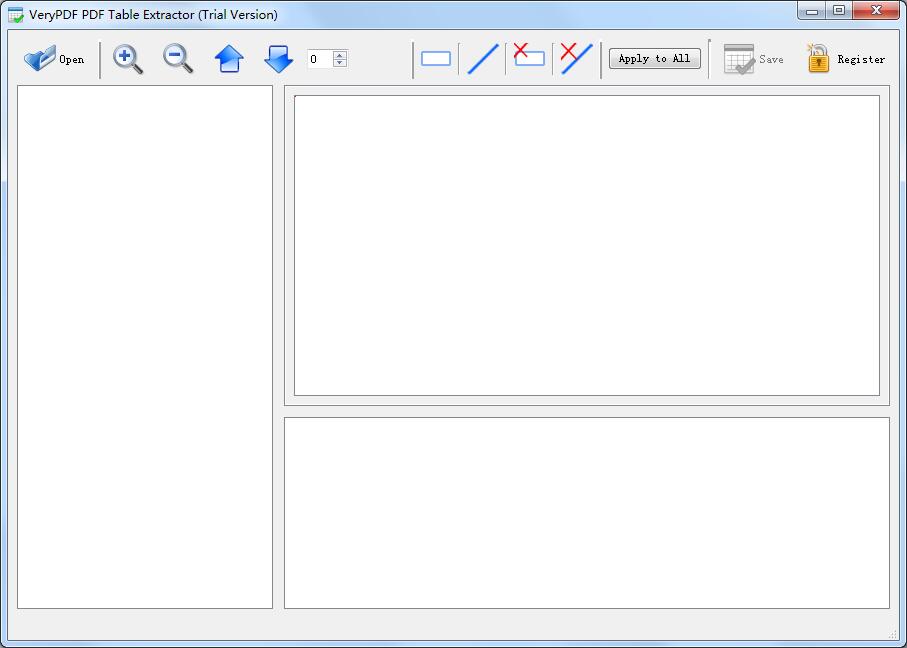The image size is (907, 648).
Task: Zoom in with the plus magnifier
Action: (128, 59)
